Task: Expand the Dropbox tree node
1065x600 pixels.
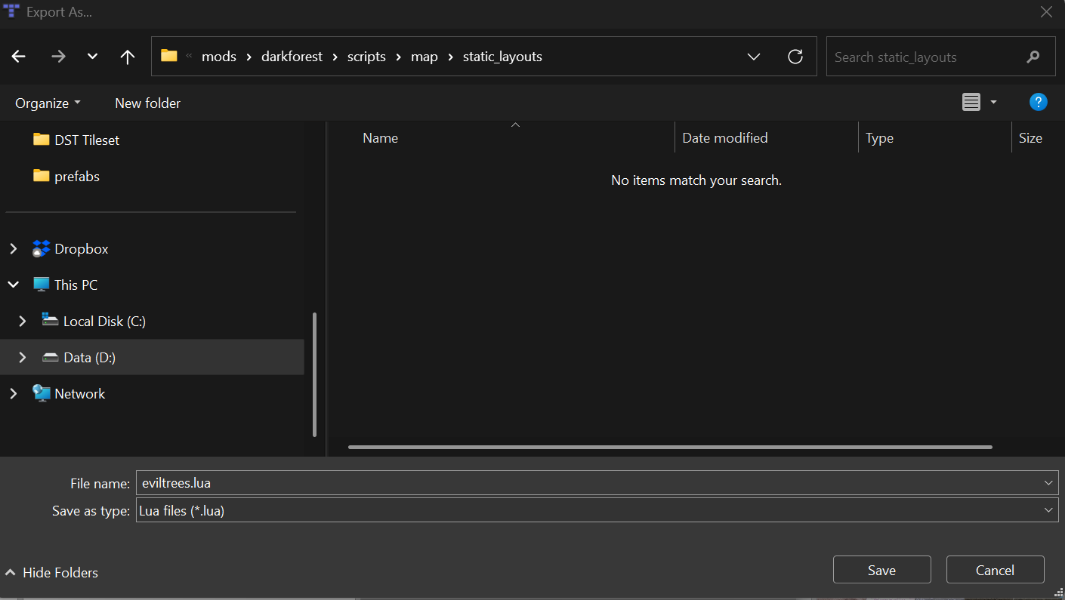Action: [13, 249]
